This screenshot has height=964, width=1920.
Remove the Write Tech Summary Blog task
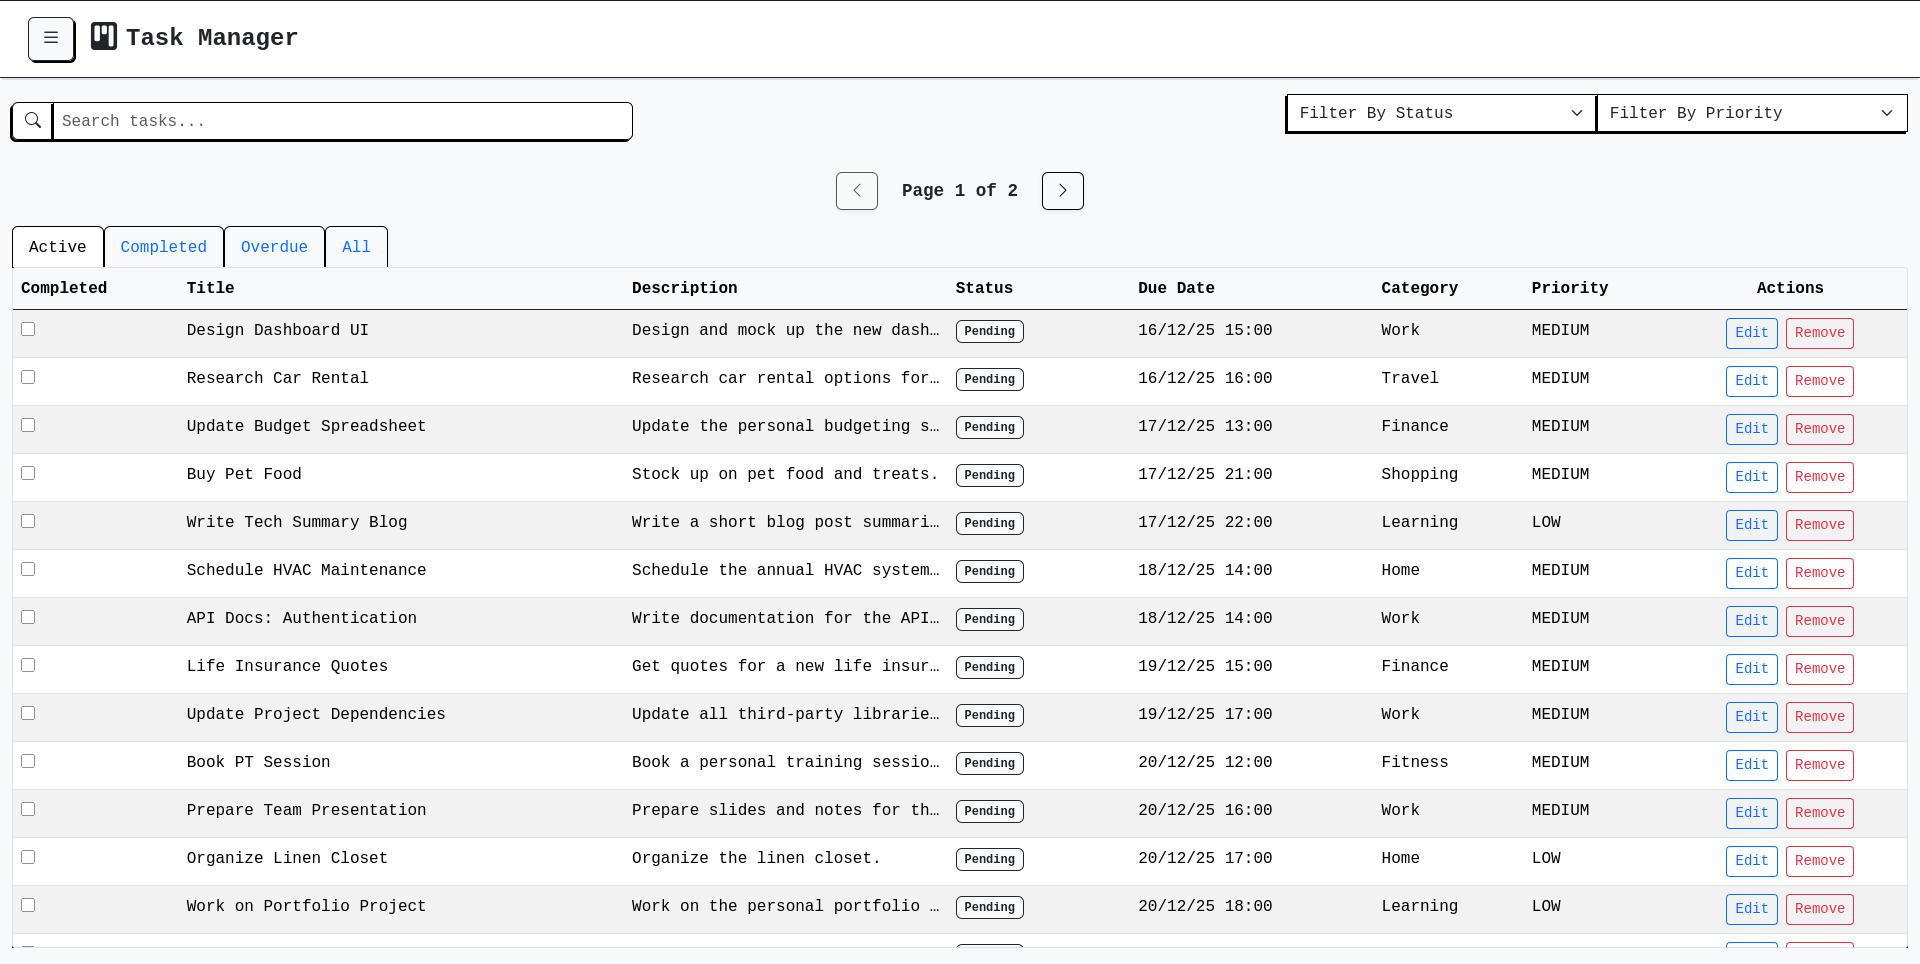[1819, 525]
